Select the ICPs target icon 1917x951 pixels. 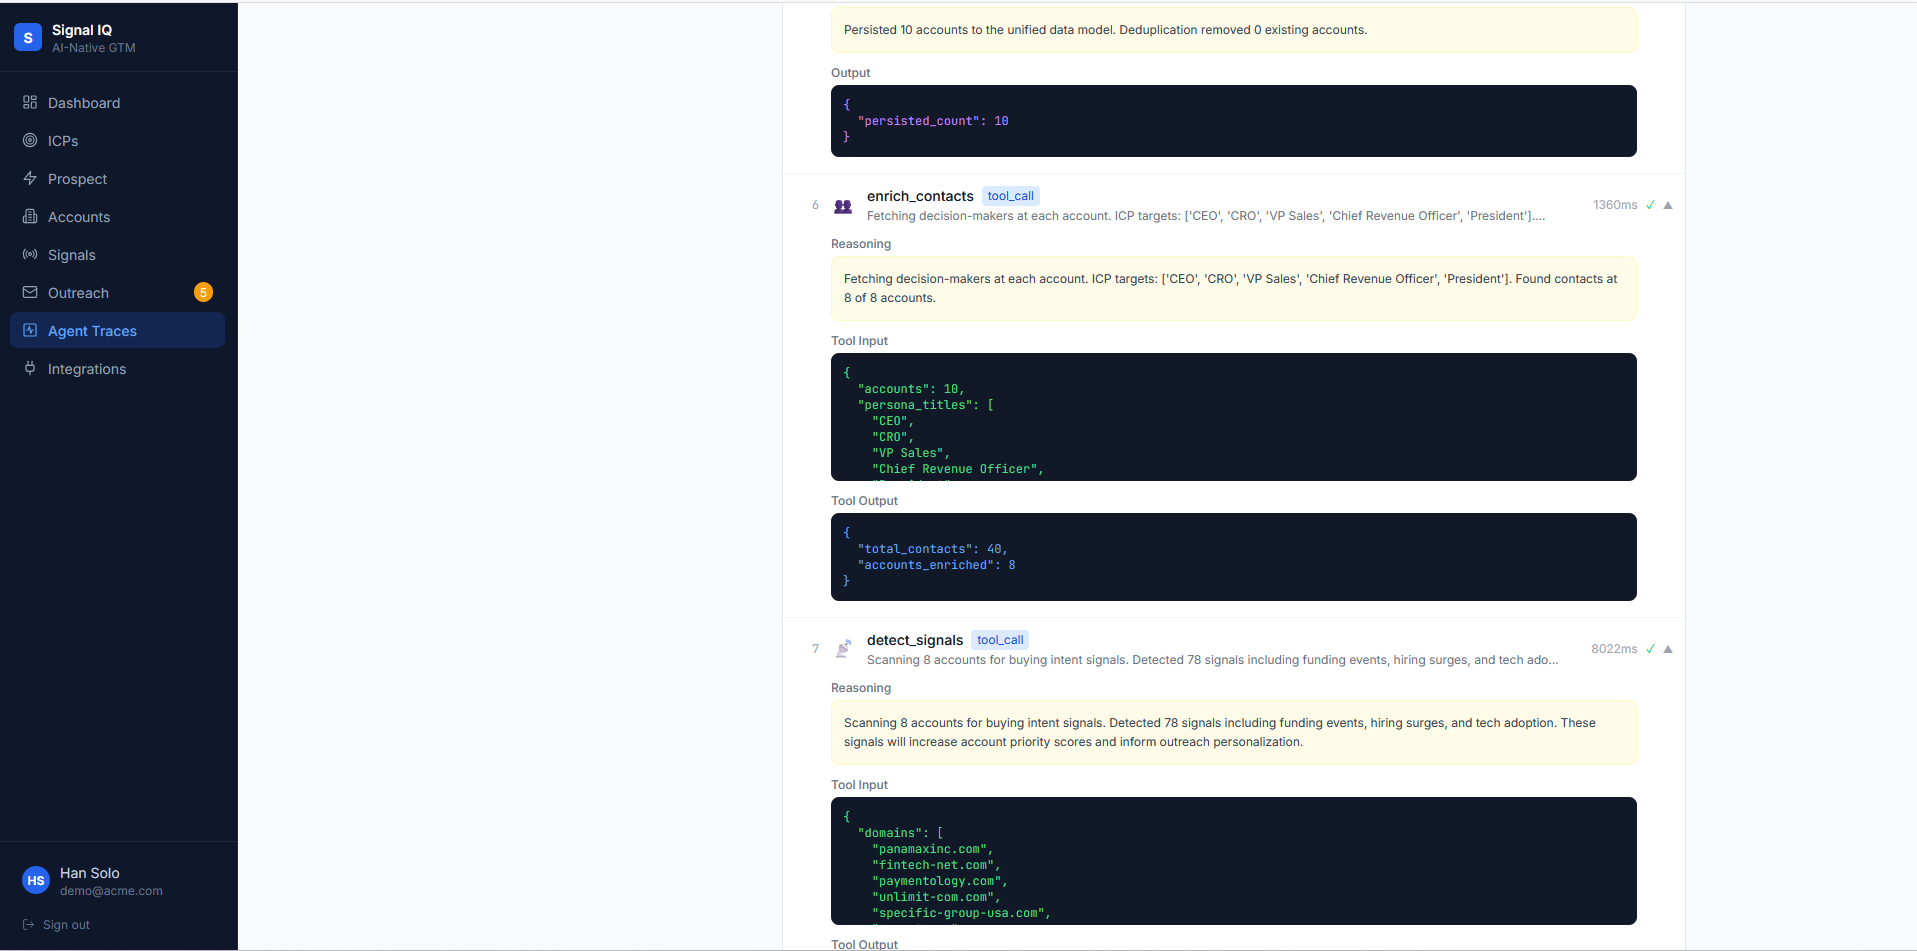coord(30,140)
